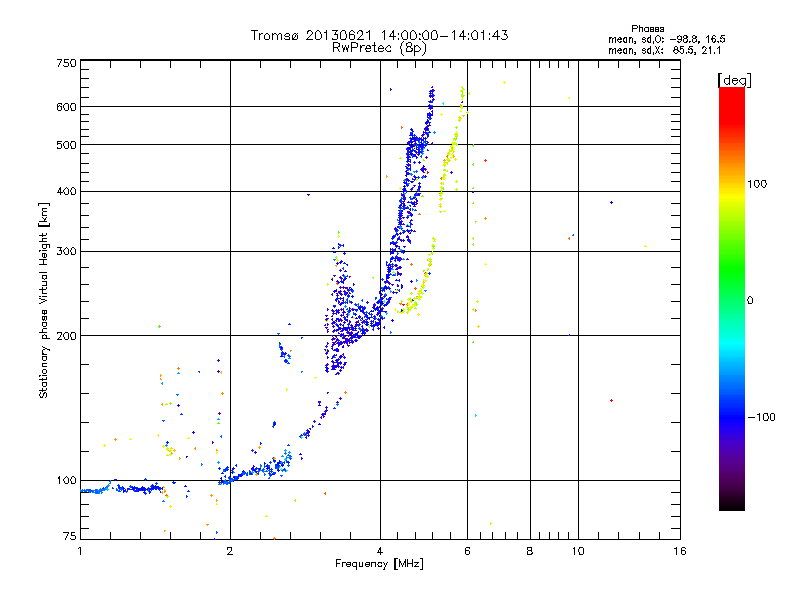Click the "mean, sd,X: 85.5, 21.1" line

point(664,50)
